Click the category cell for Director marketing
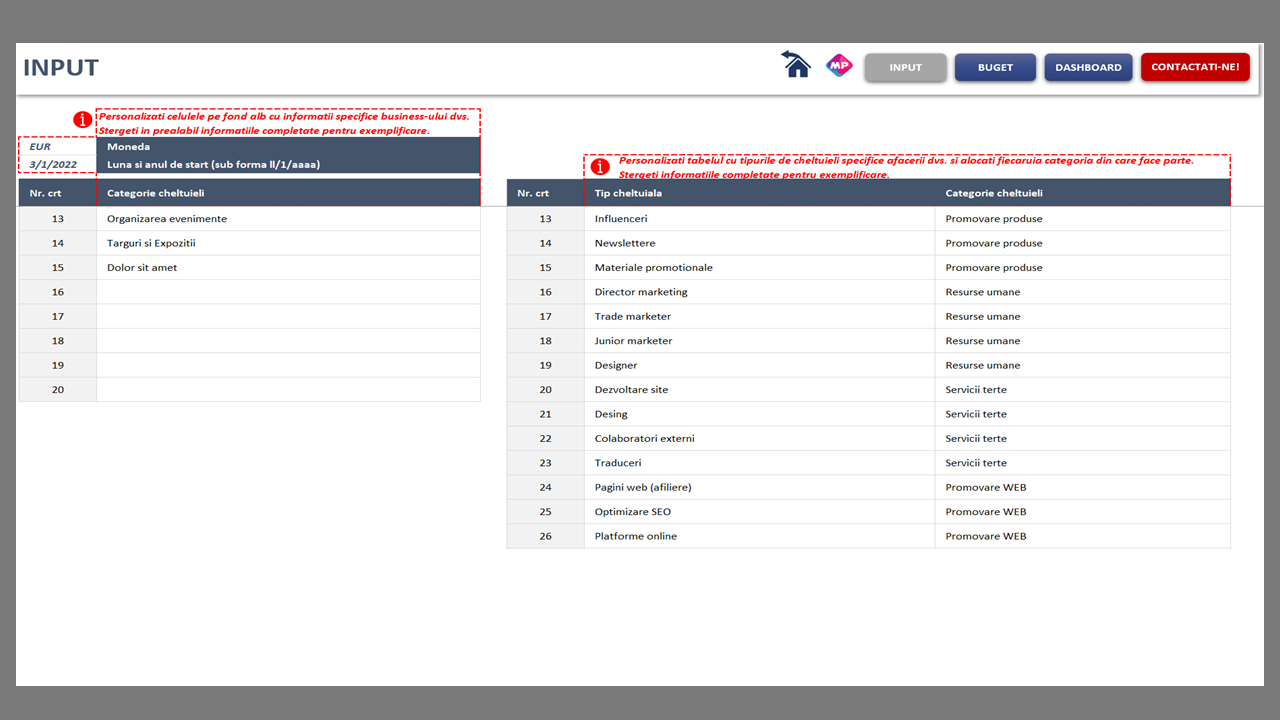The height and width of the screenshot is (720, 1280). pos(1081,292)
